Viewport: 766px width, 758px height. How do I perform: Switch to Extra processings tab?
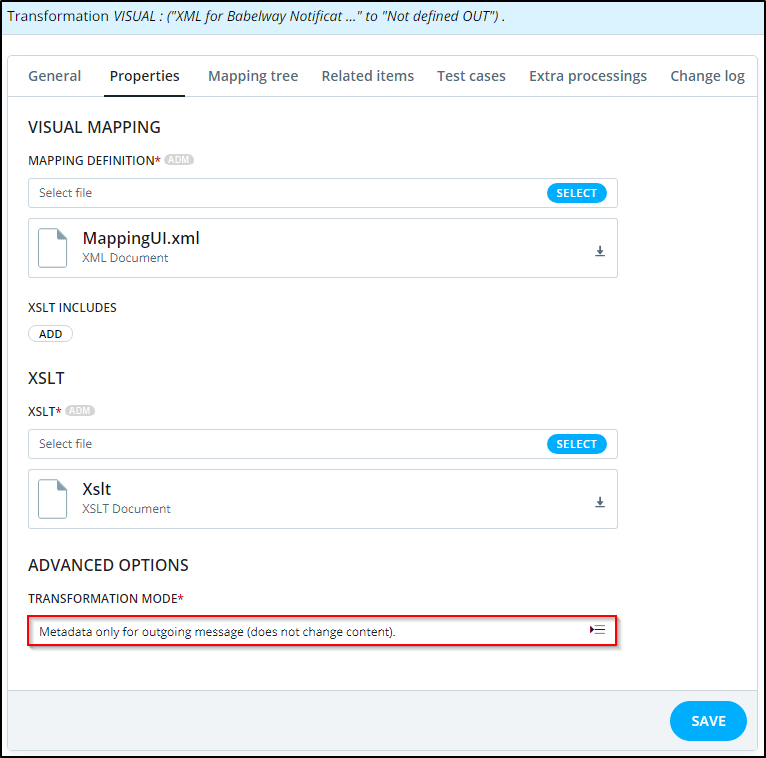coord(588,76)
